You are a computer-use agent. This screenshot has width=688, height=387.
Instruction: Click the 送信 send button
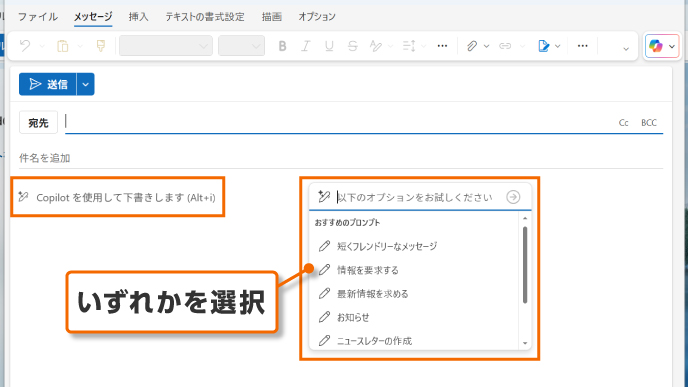pos(48,84)
